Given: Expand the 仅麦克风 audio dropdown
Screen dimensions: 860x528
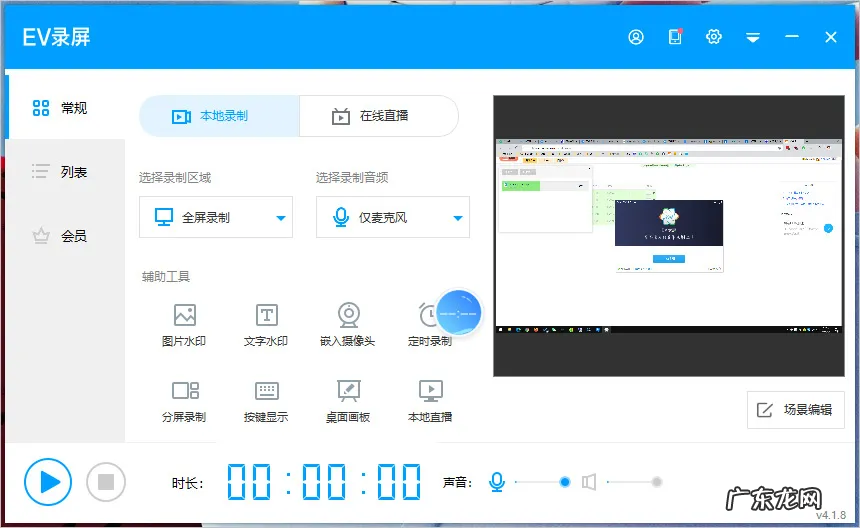Looking at the screenshot, I should pyautogui.click(x=393, y=217).
